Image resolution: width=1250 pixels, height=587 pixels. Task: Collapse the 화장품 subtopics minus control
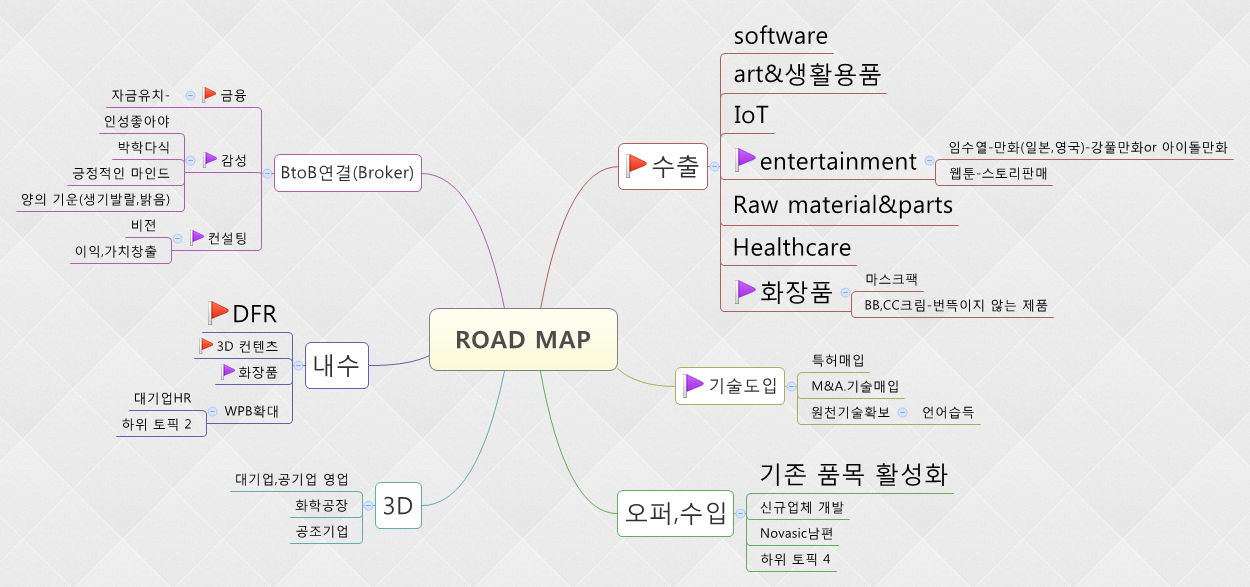click(x=846, y=291)
